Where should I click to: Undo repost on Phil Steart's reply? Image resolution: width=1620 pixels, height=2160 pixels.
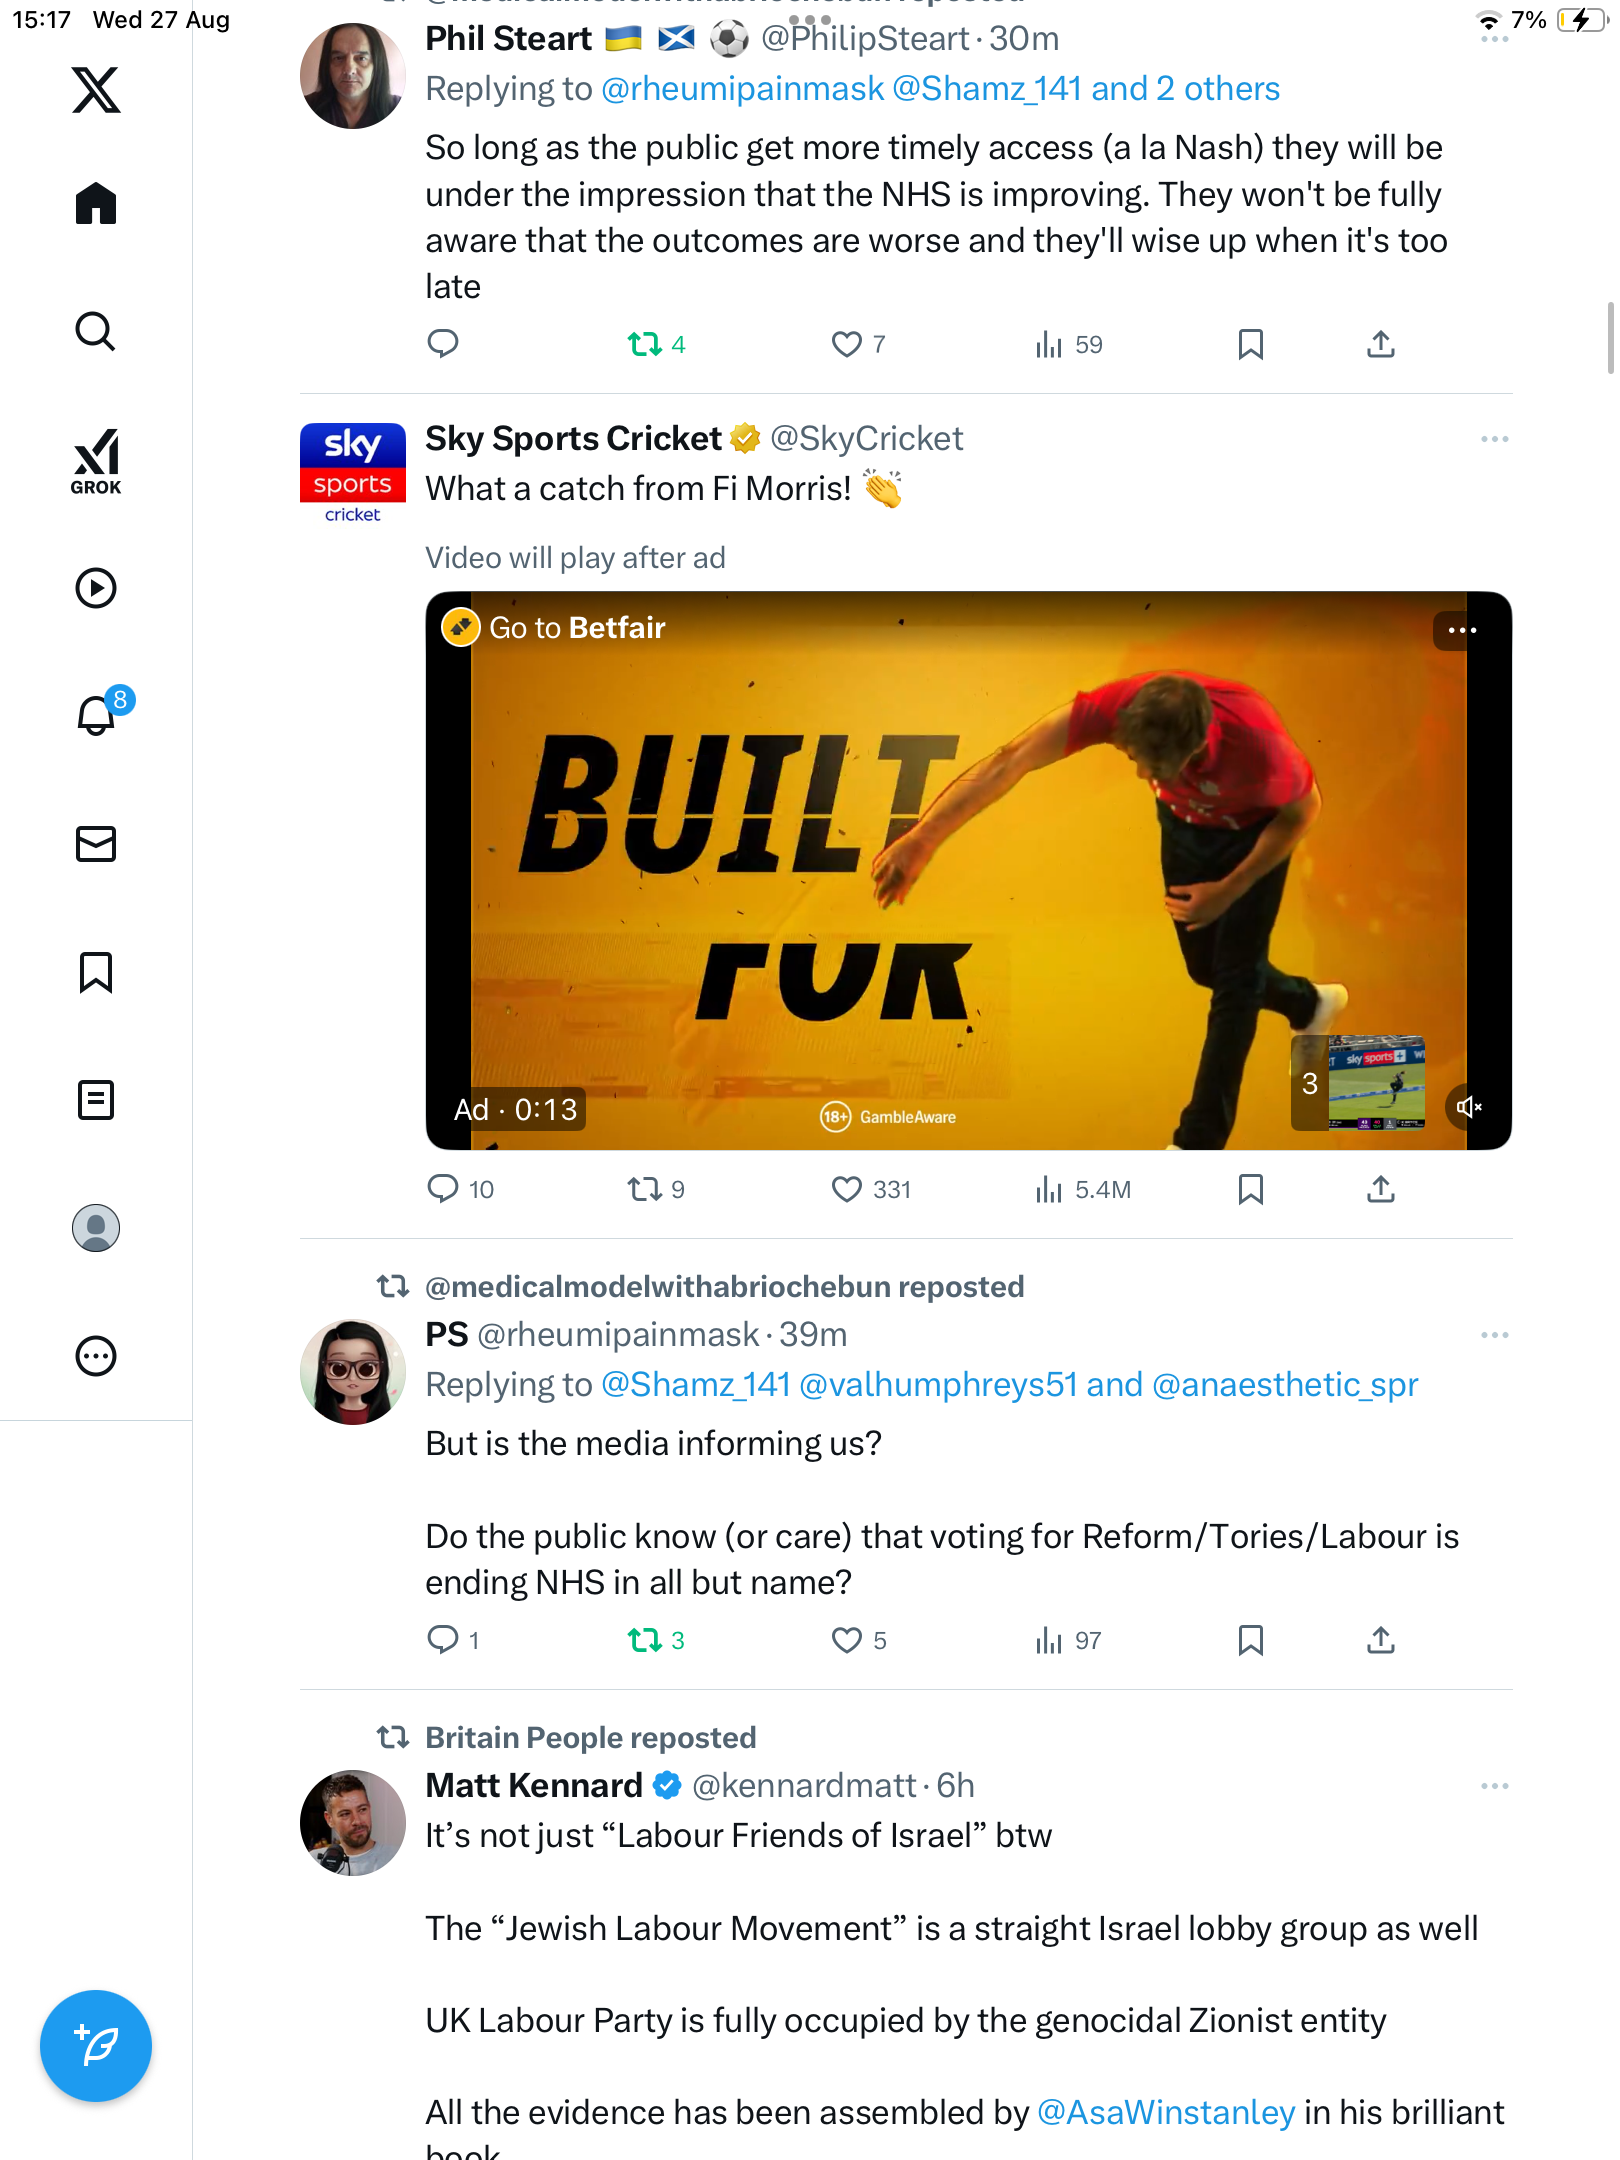[x=645, y=345]
